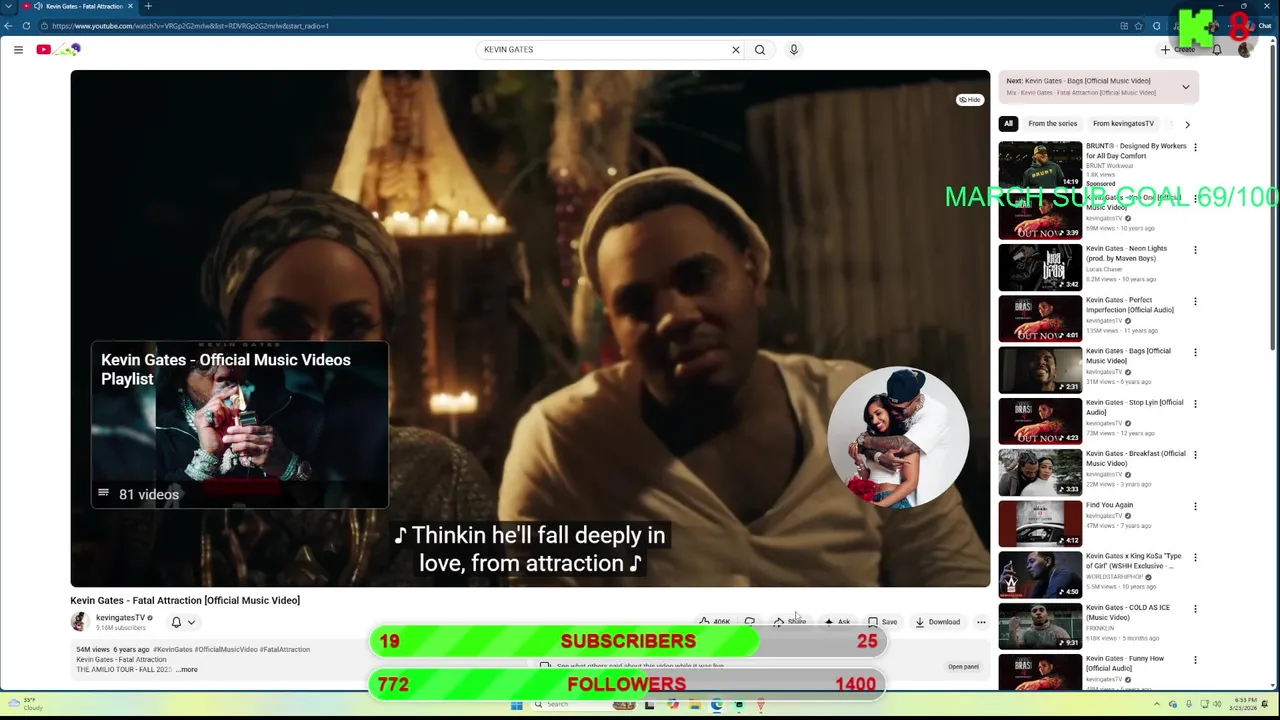
Task: Open options for the BRUNT ad
Action: [x=1195, y=147]
